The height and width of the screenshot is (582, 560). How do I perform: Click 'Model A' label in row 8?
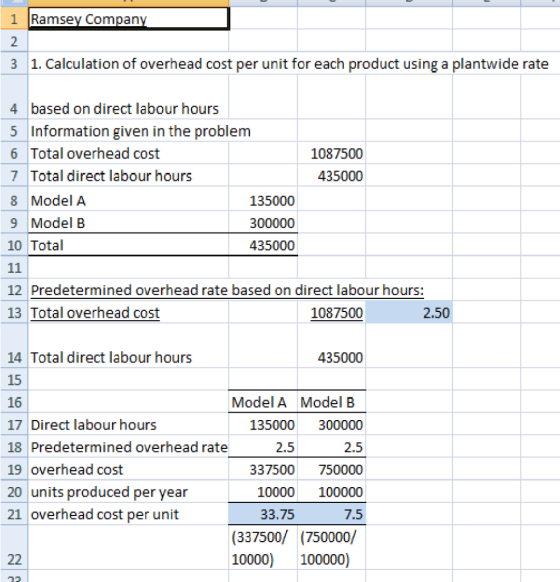[58, 200]
